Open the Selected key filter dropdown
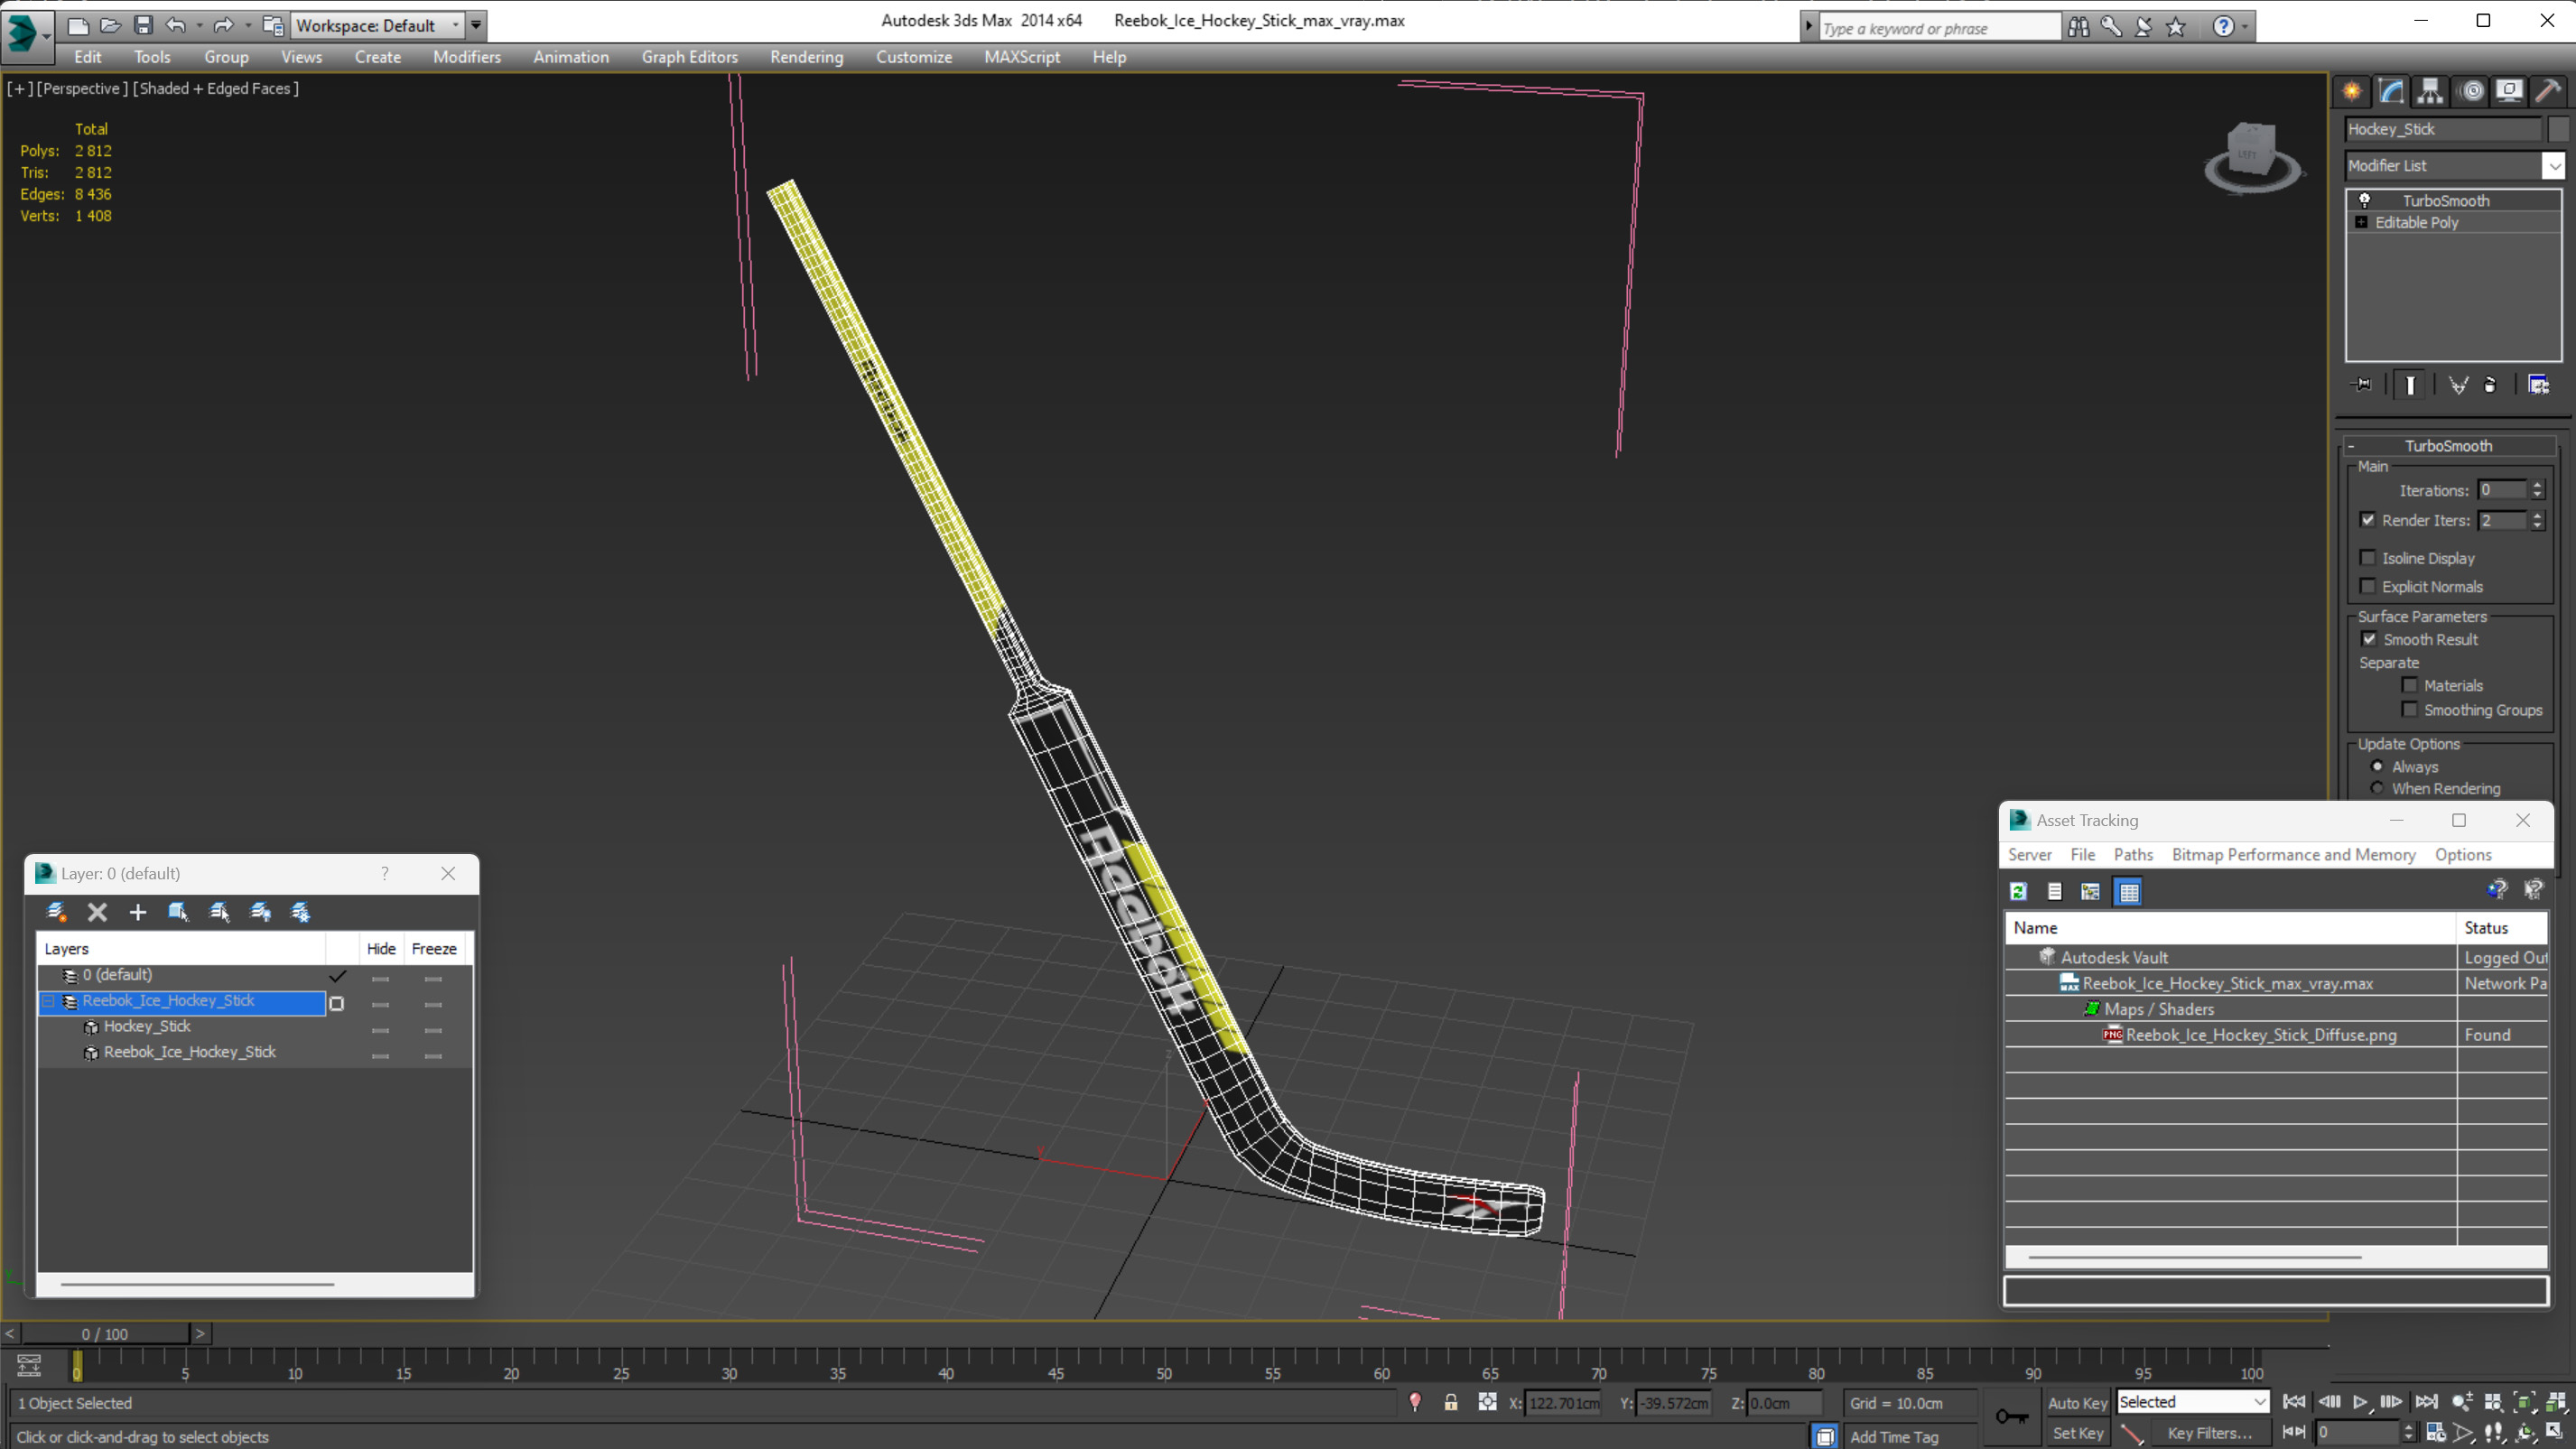Screen dimensions: 2576x1449 pyautogui.click(x=2259, y=1402)
